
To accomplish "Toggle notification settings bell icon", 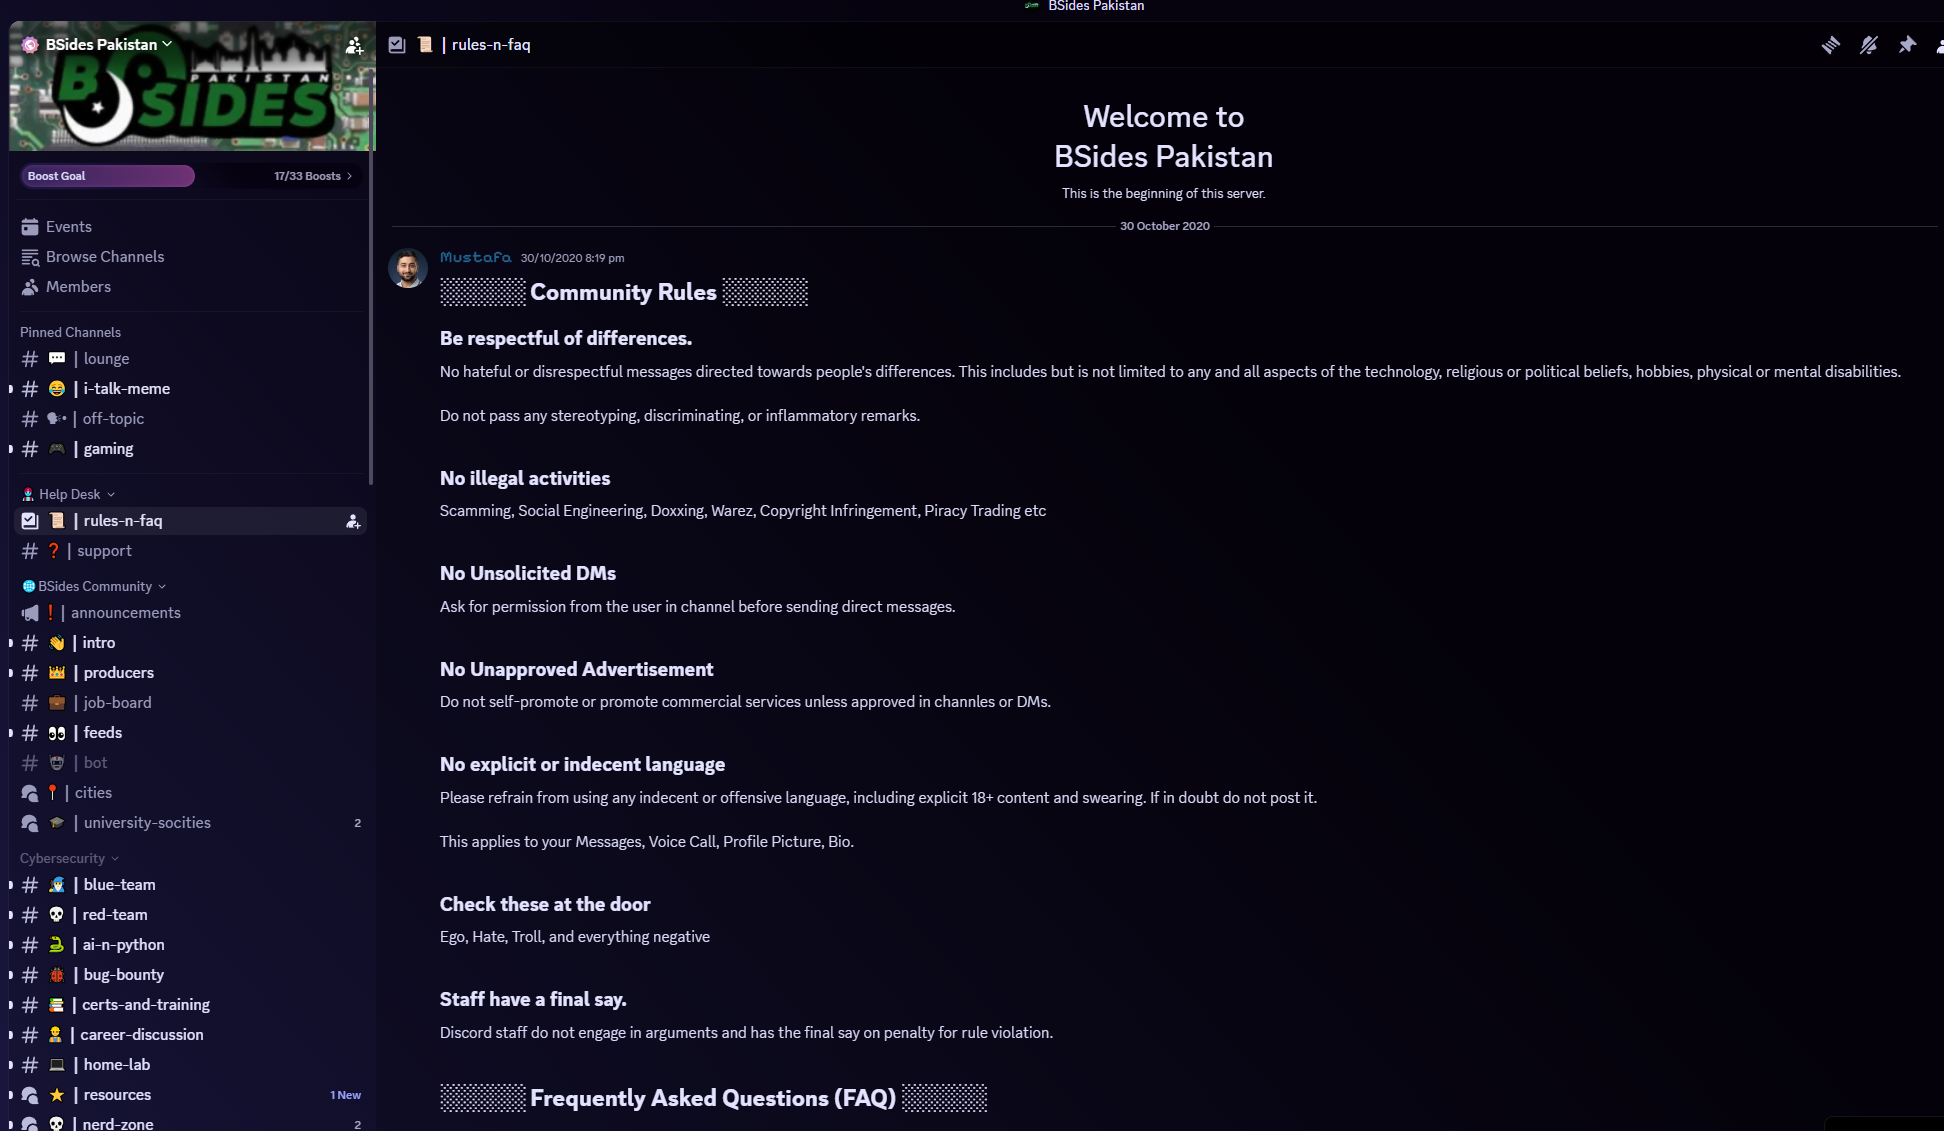I will [x=1868, y=45].
